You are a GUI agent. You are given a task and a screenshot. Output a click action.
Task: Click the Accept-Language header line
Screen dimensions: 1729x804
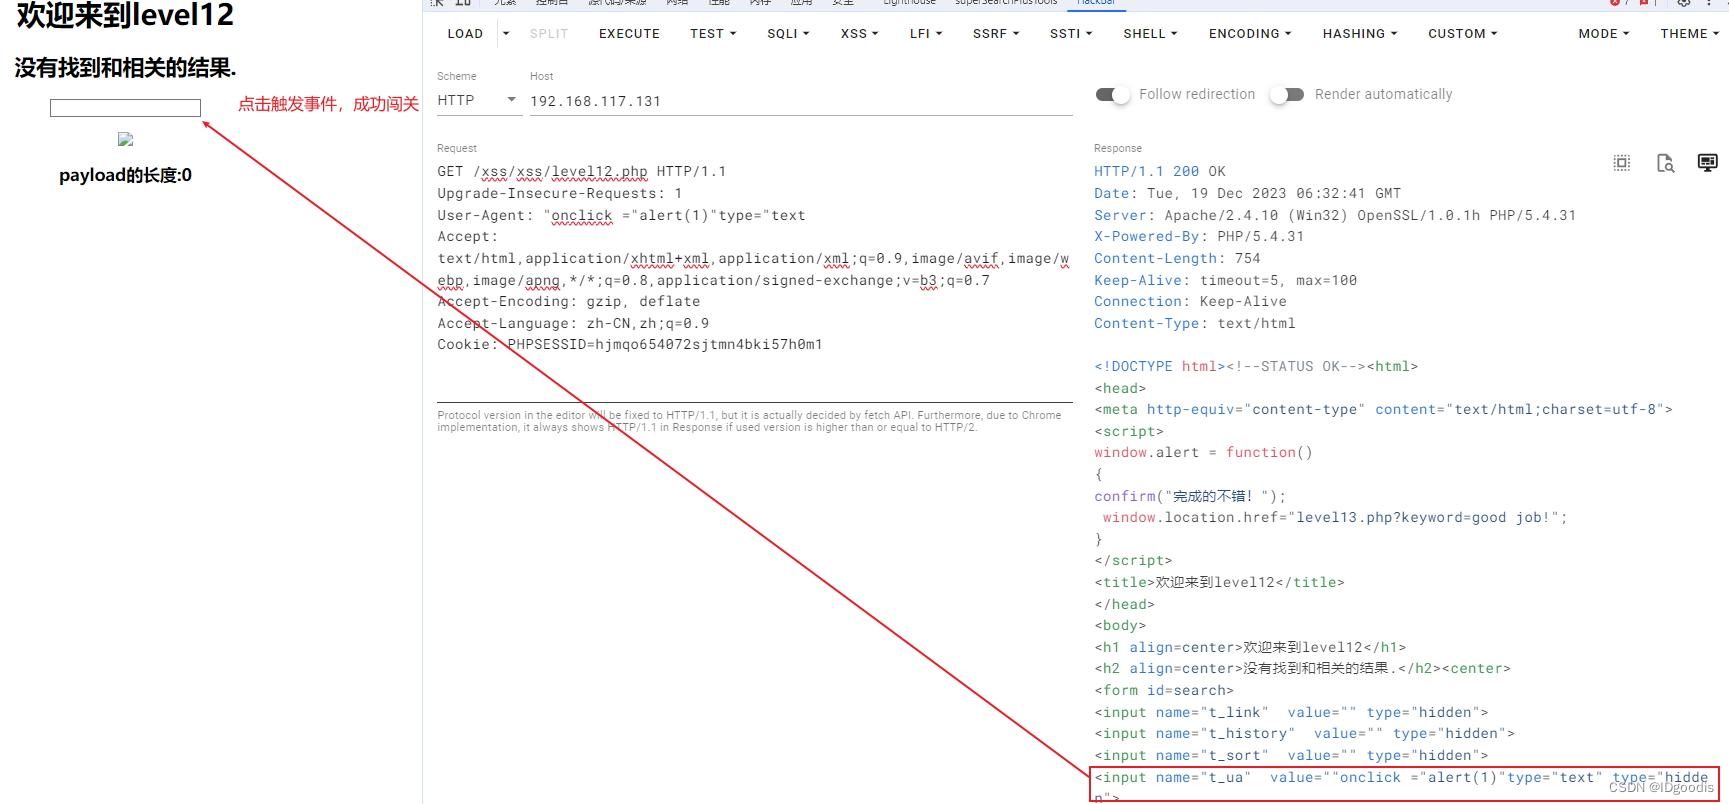point(573,324)
